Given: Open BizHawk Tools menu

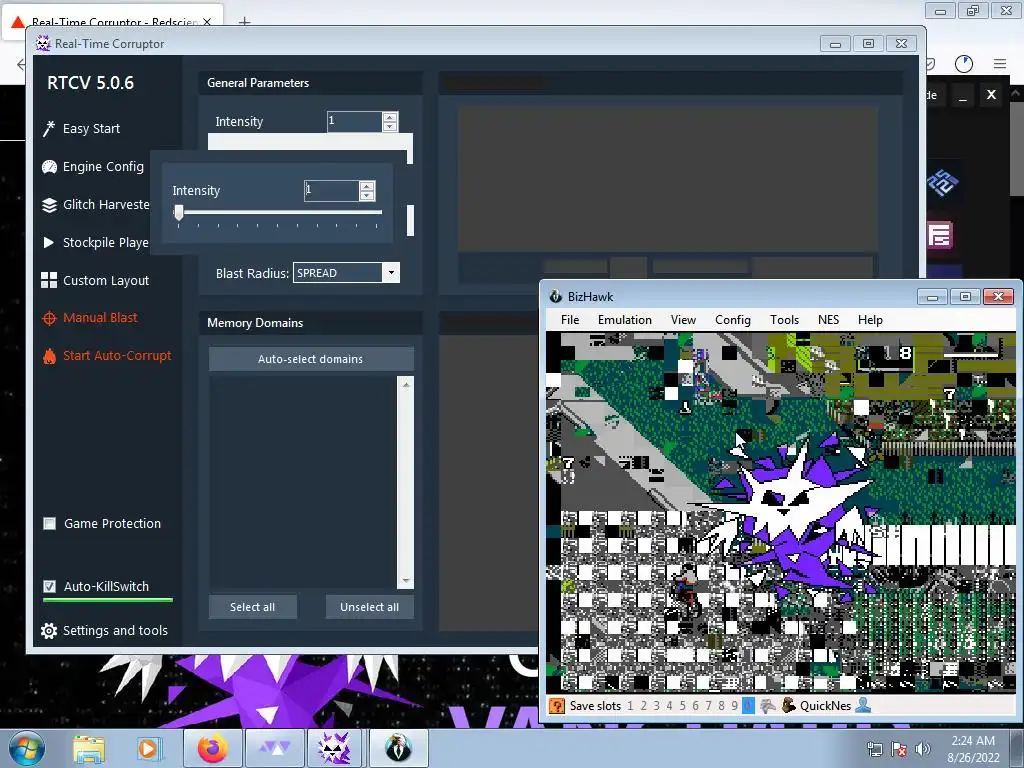Looking at the screenshot, I should click(x=784, y=320).
